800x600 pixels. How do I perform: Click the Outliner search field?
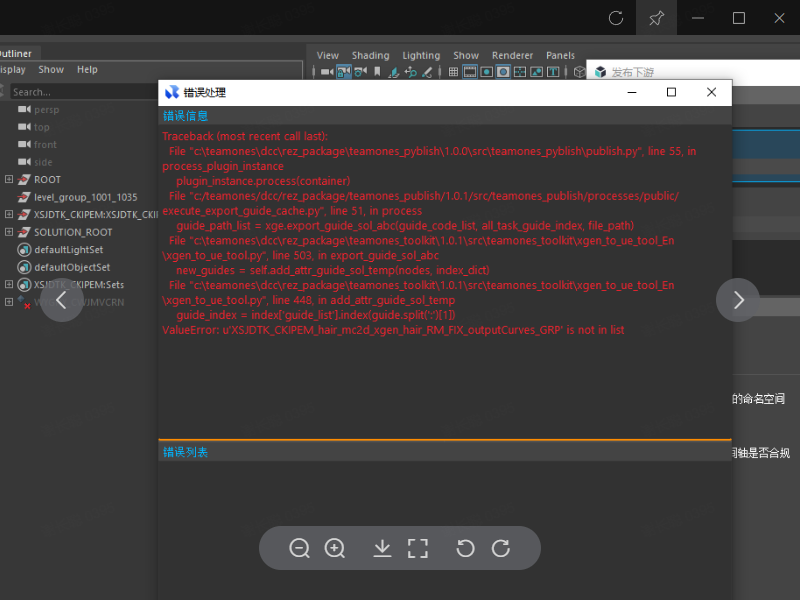80,92
